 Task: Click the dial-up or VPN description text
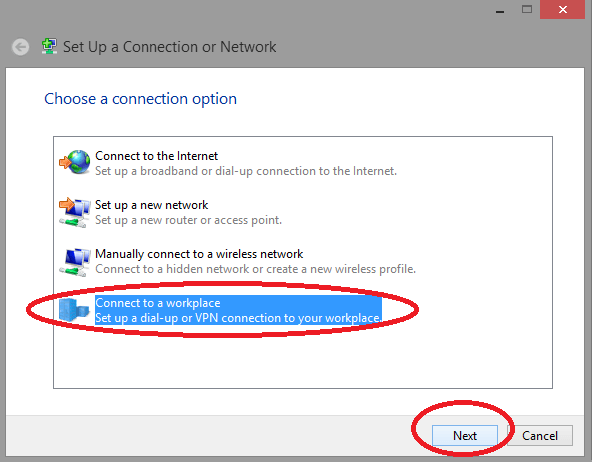pos(238,318)
